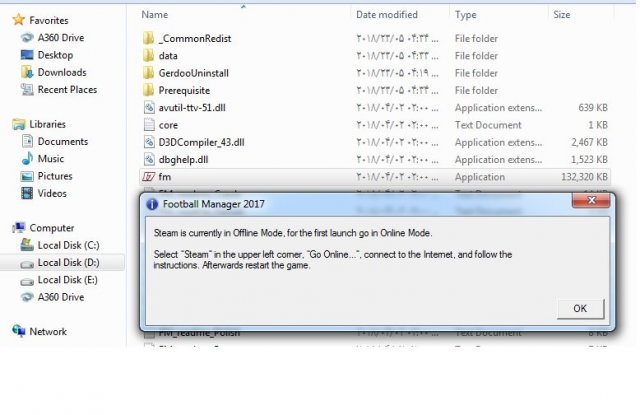Open the Network location
640x415 pixels.
[48, 331]
